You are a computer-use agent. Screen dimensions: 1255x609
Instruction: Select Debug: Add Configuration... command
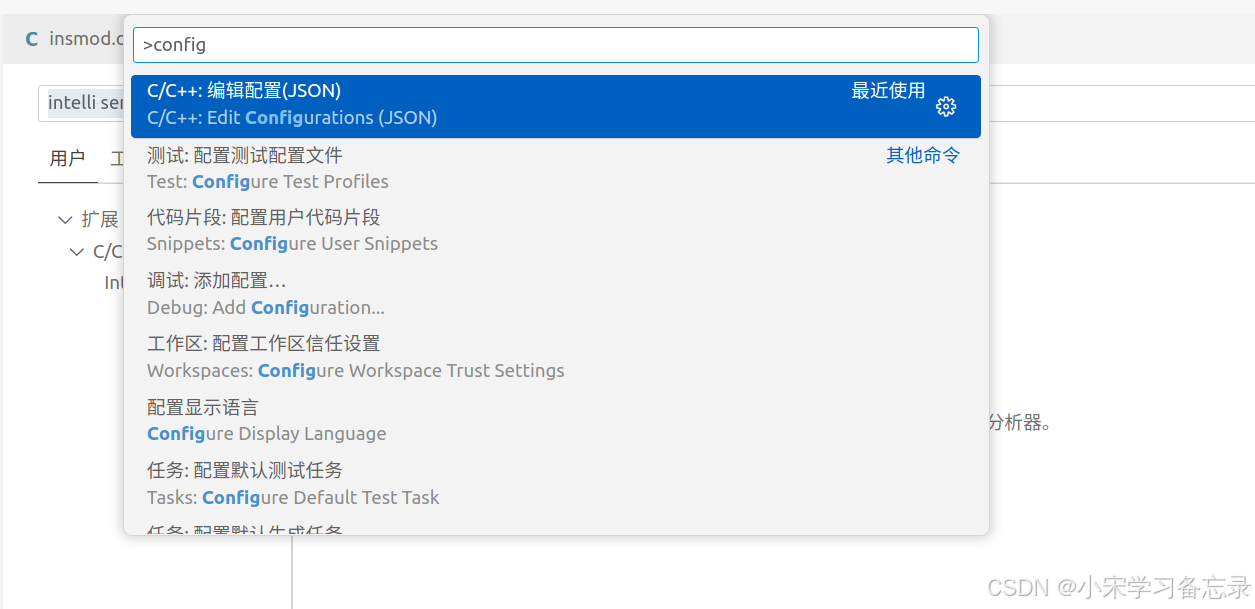pyautogui.click(x=555, y=294)
